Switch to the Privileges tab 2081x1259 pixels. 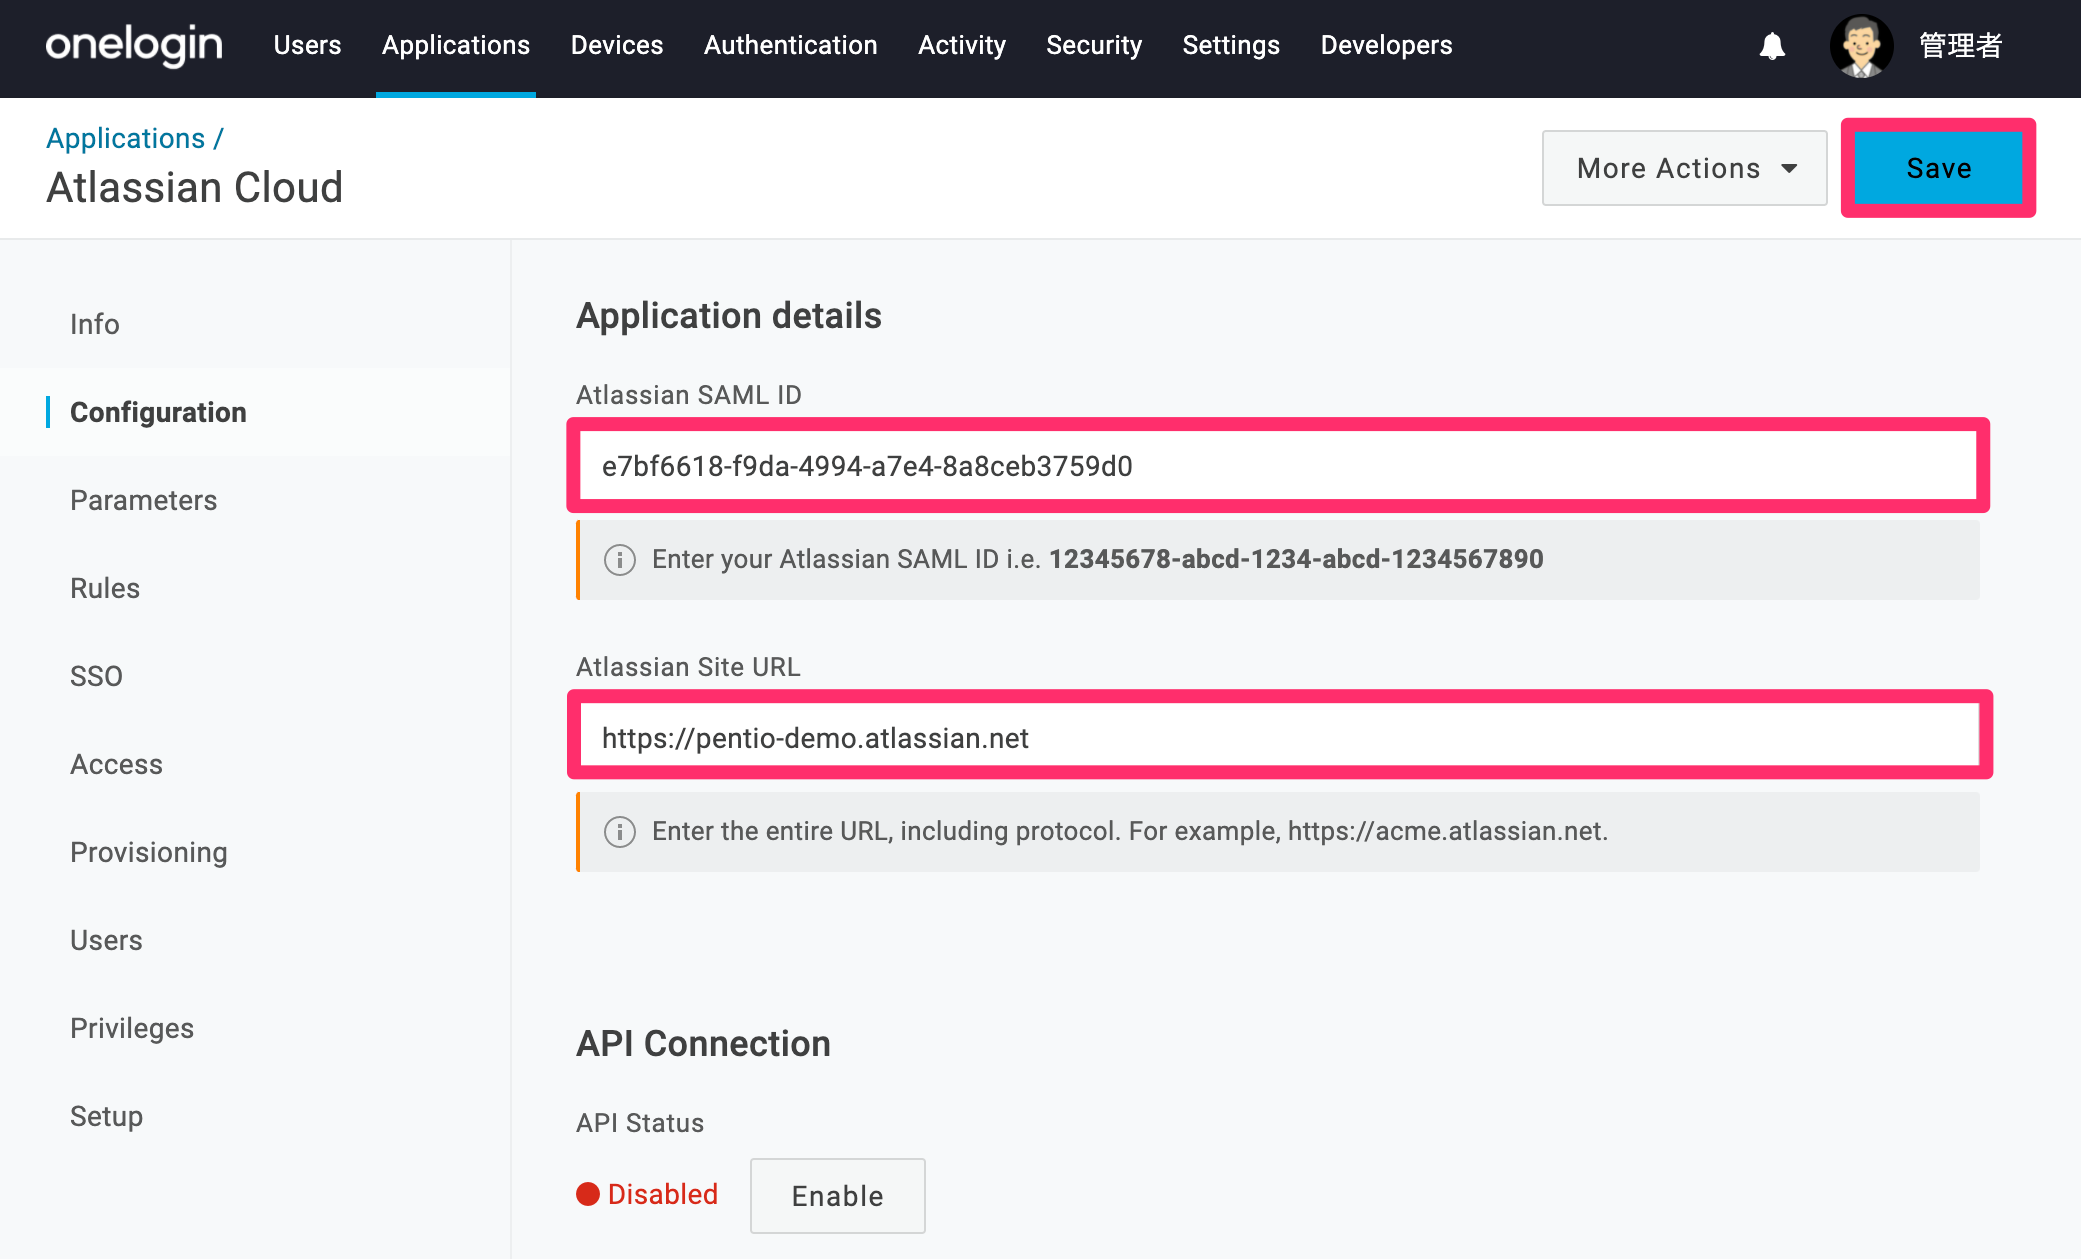tap(132, 1028)
